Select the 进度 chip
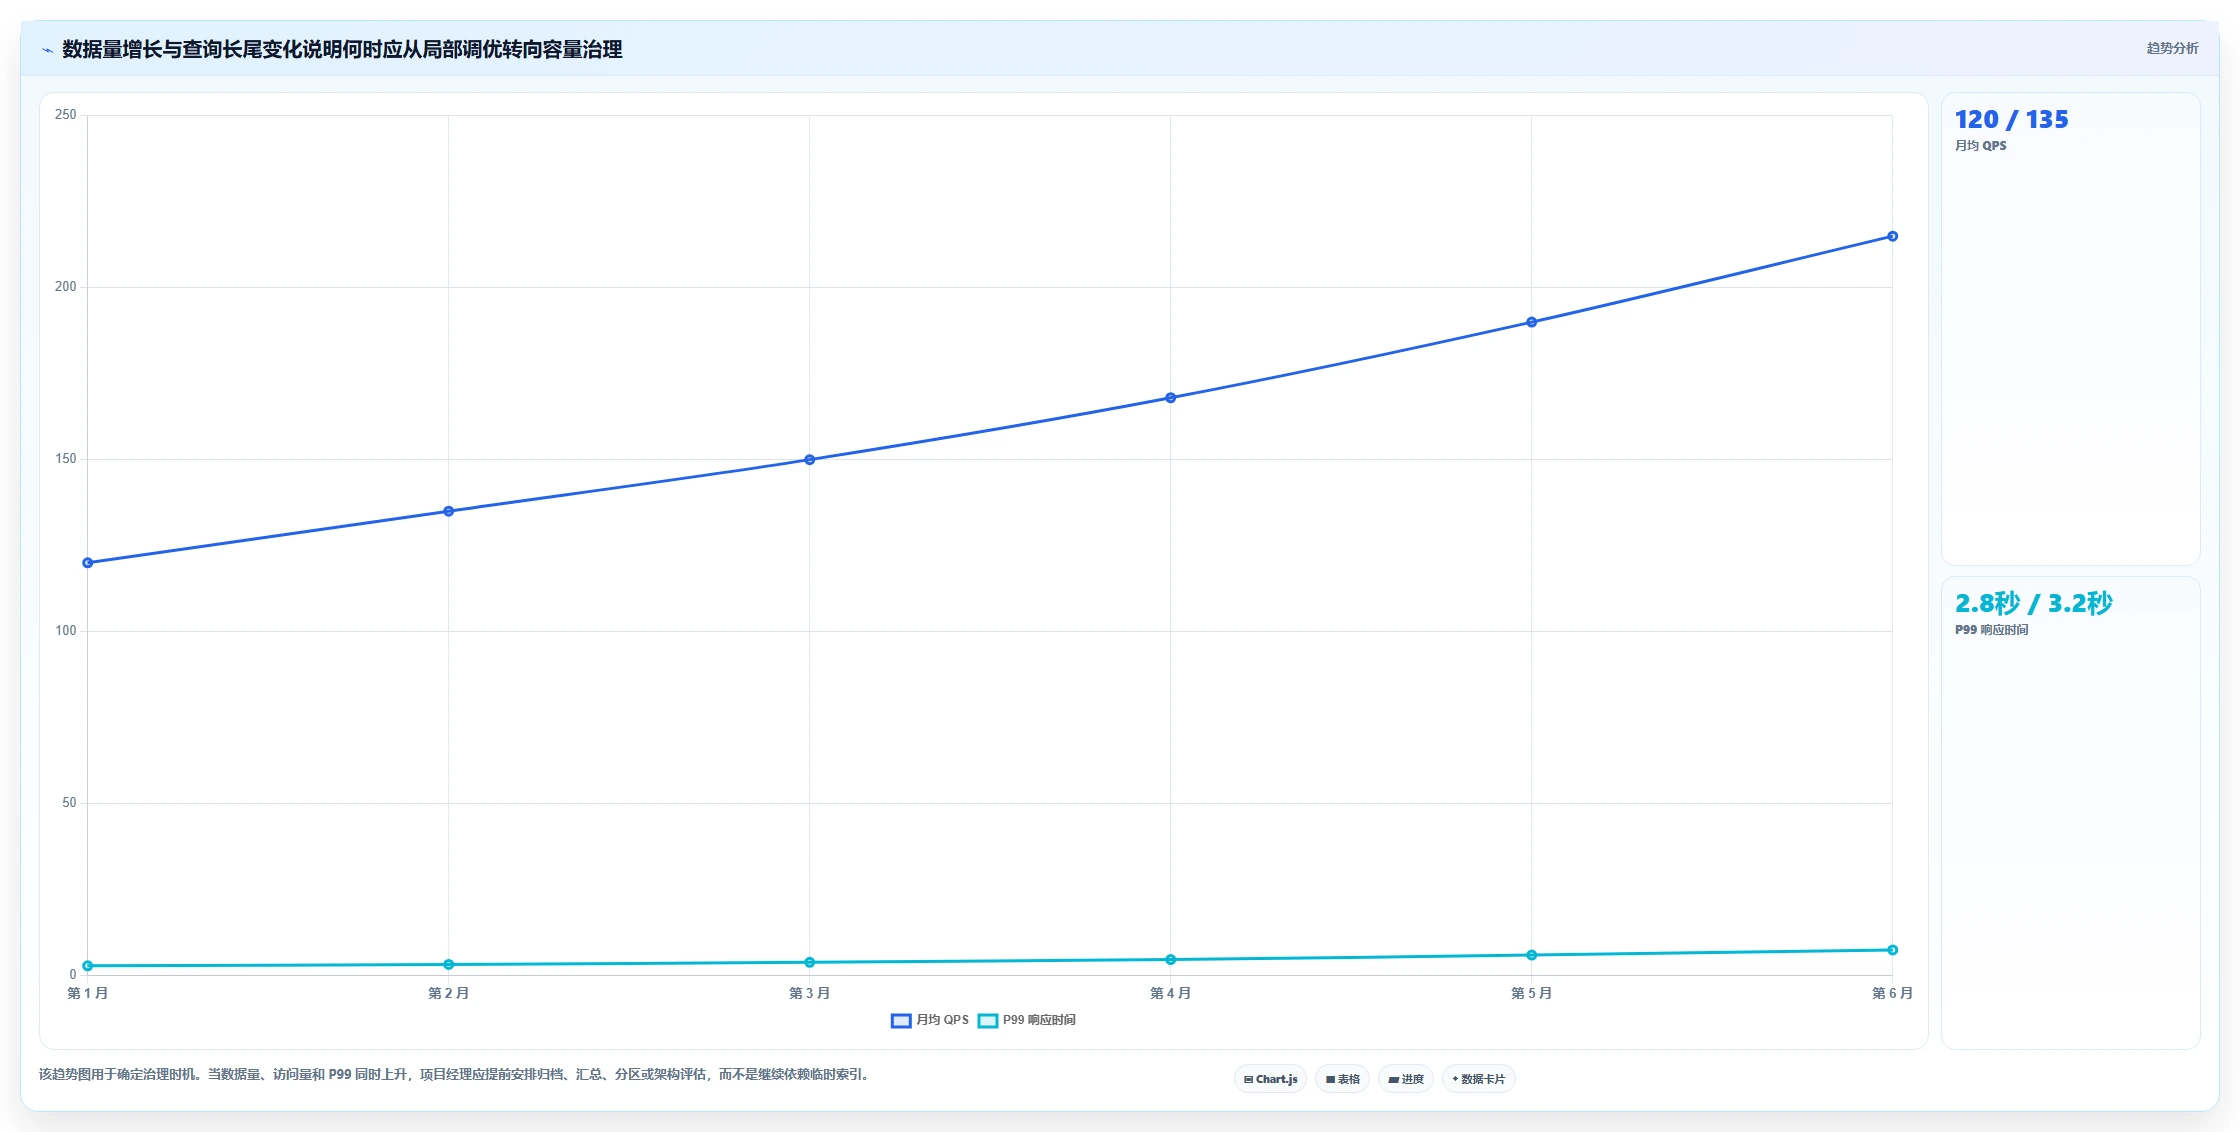 click(x=1406, y=1079)
